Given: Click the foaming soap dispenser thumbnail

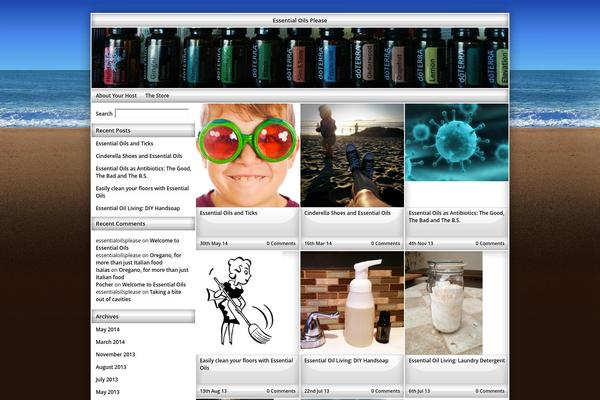Looking at the screenshot, I should [352, 303].
